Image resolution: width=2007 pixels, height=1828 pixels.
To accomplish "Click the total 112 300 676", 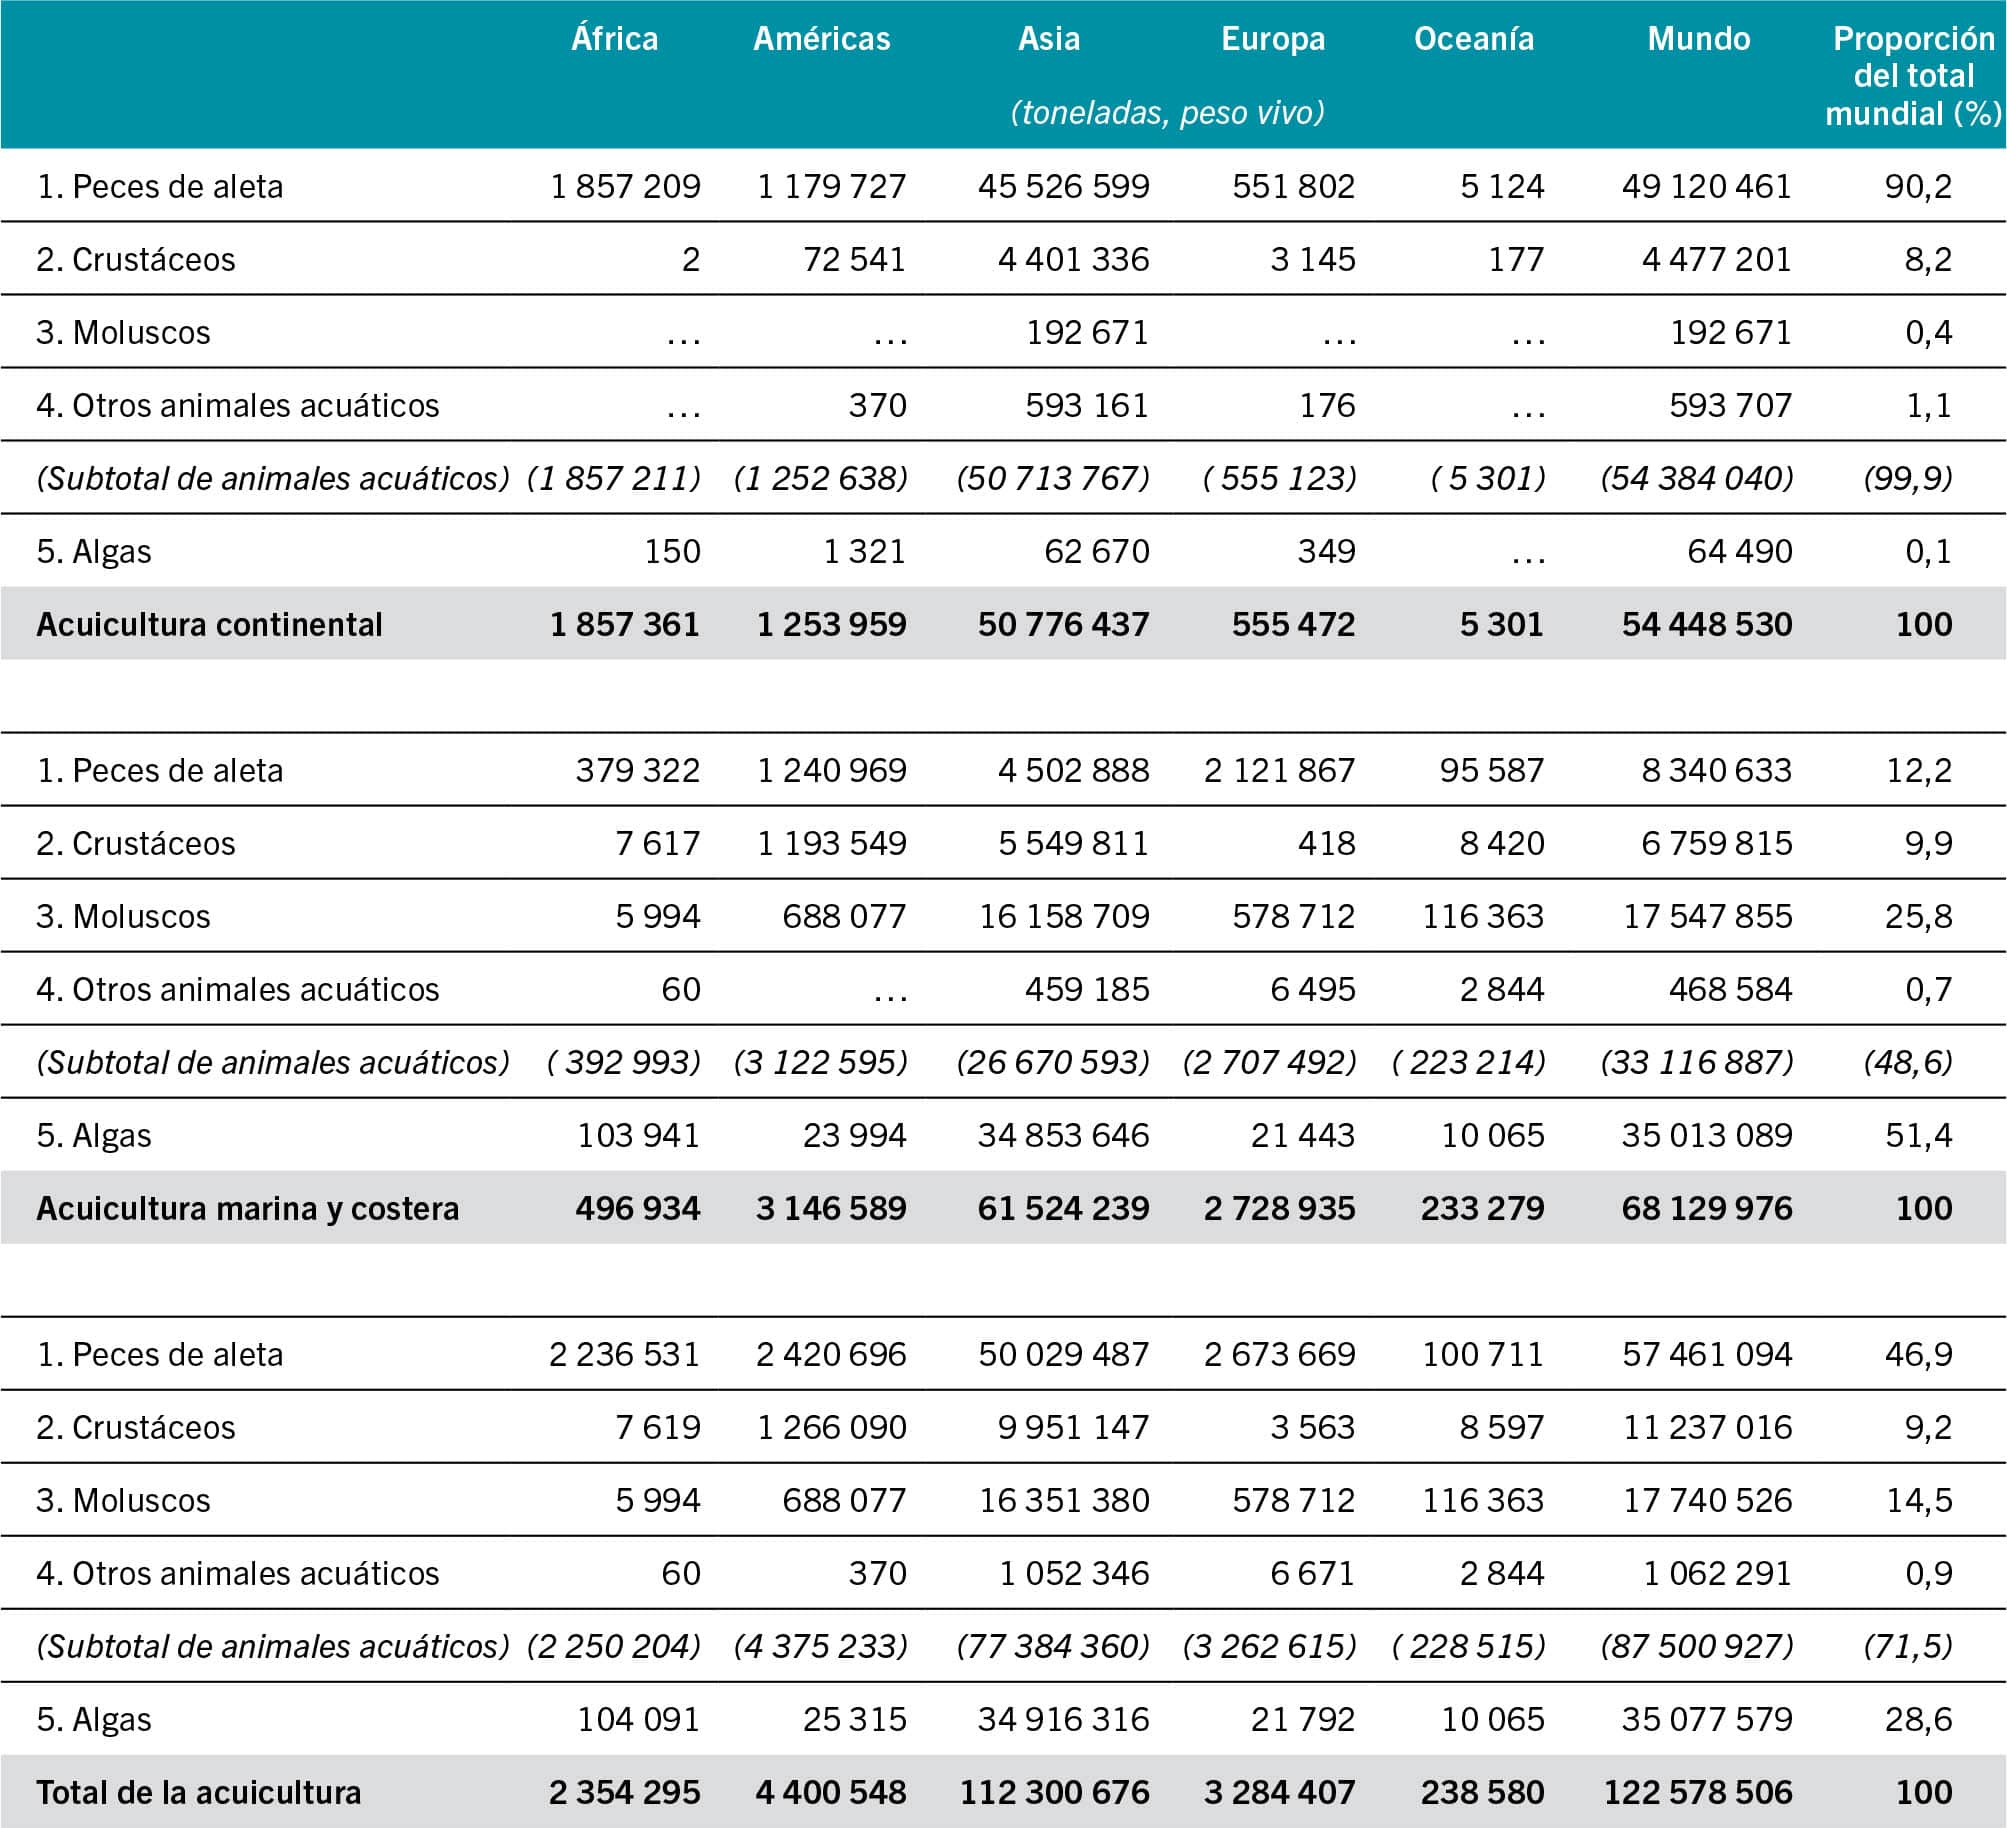I will (1054, 1792).
